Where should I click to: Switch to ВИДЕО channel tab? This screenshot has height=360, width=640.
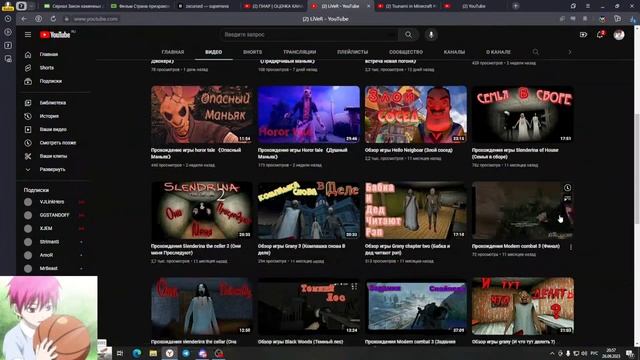click(213, 52)
